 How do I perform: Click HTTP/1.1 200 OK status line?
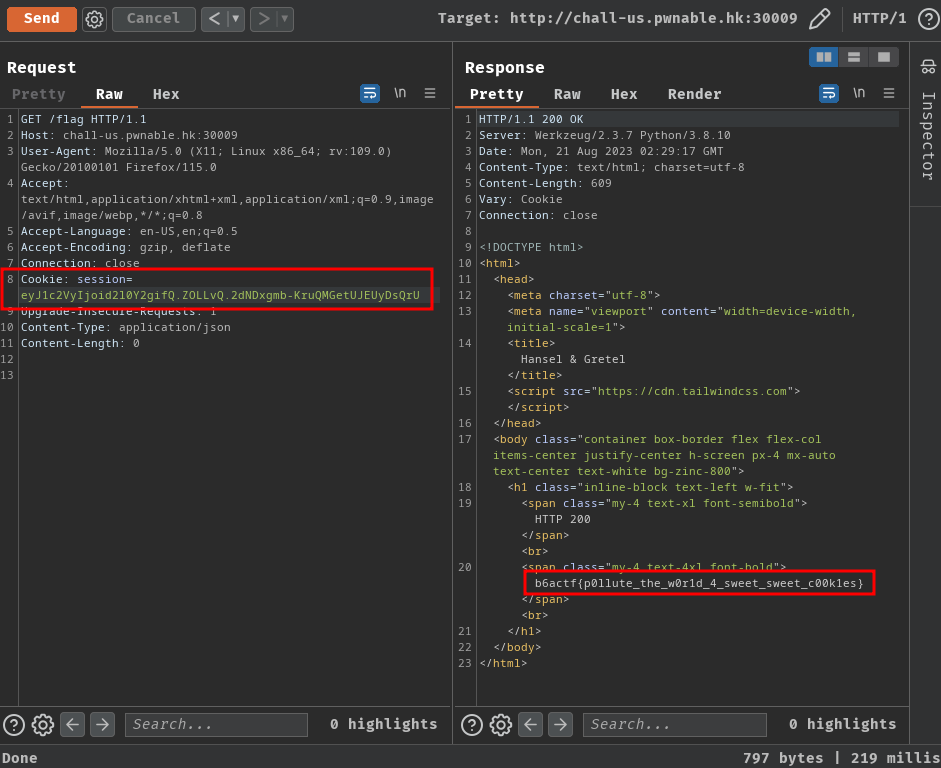click(531, 119)
